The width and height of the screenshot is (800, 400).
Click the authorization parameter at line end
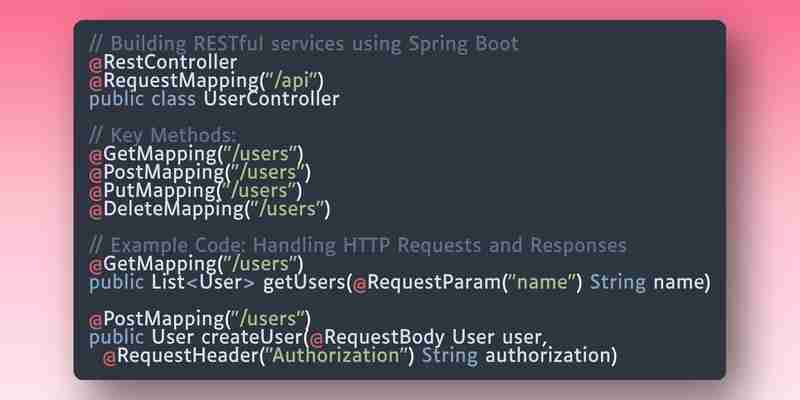click(x=547, y=356)
